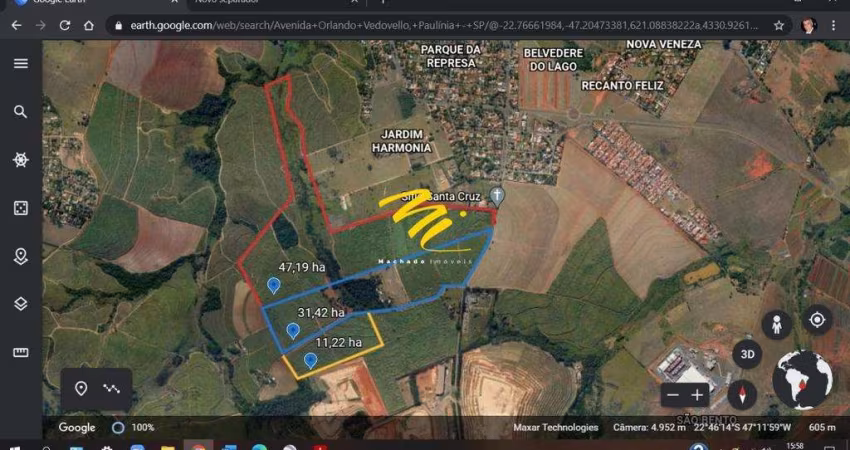This screenshot has height=450, width=850.
Task: Open the Google Earth search tool
Action: 21,112
